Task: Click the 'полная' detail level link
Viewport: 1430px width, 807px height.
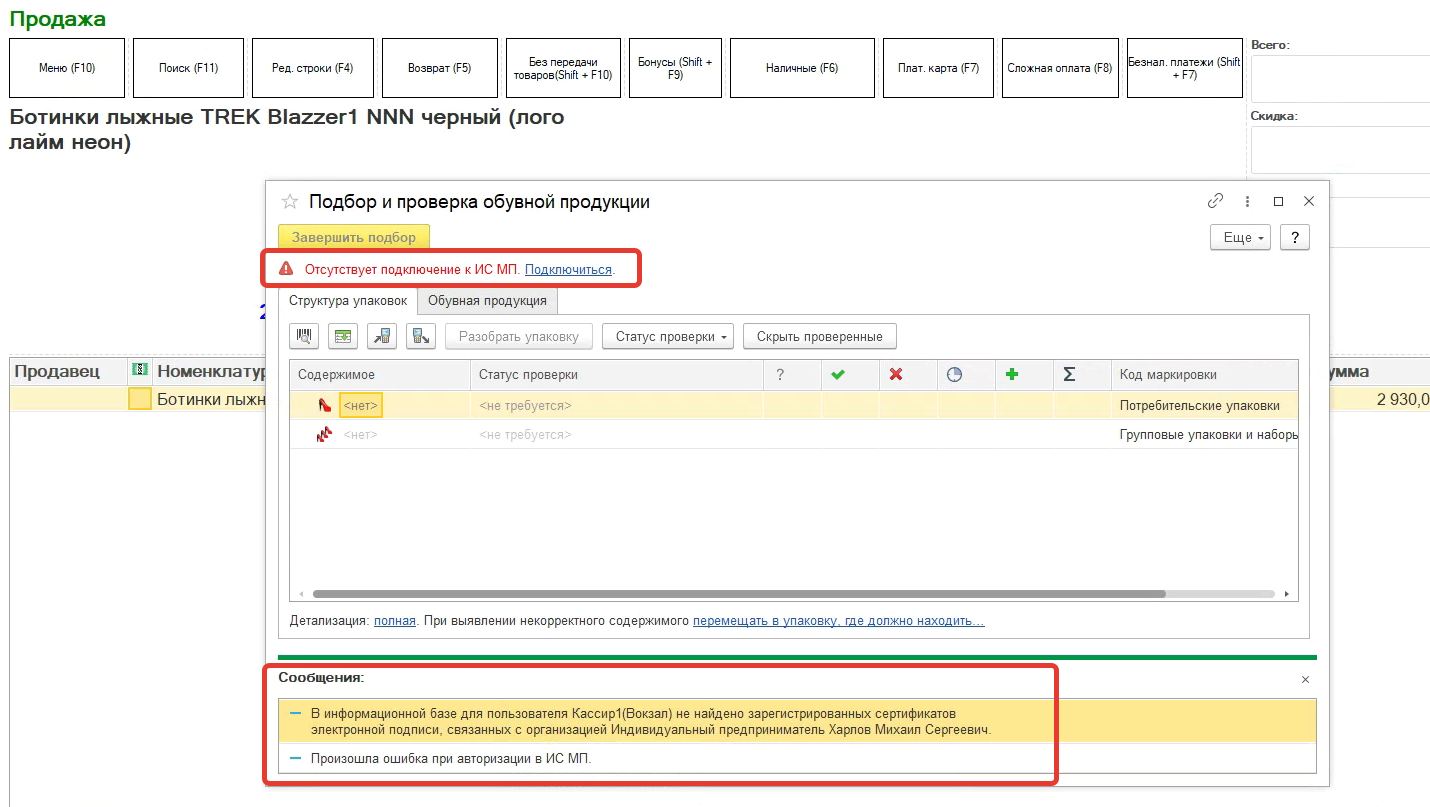Action: [394, 621]
